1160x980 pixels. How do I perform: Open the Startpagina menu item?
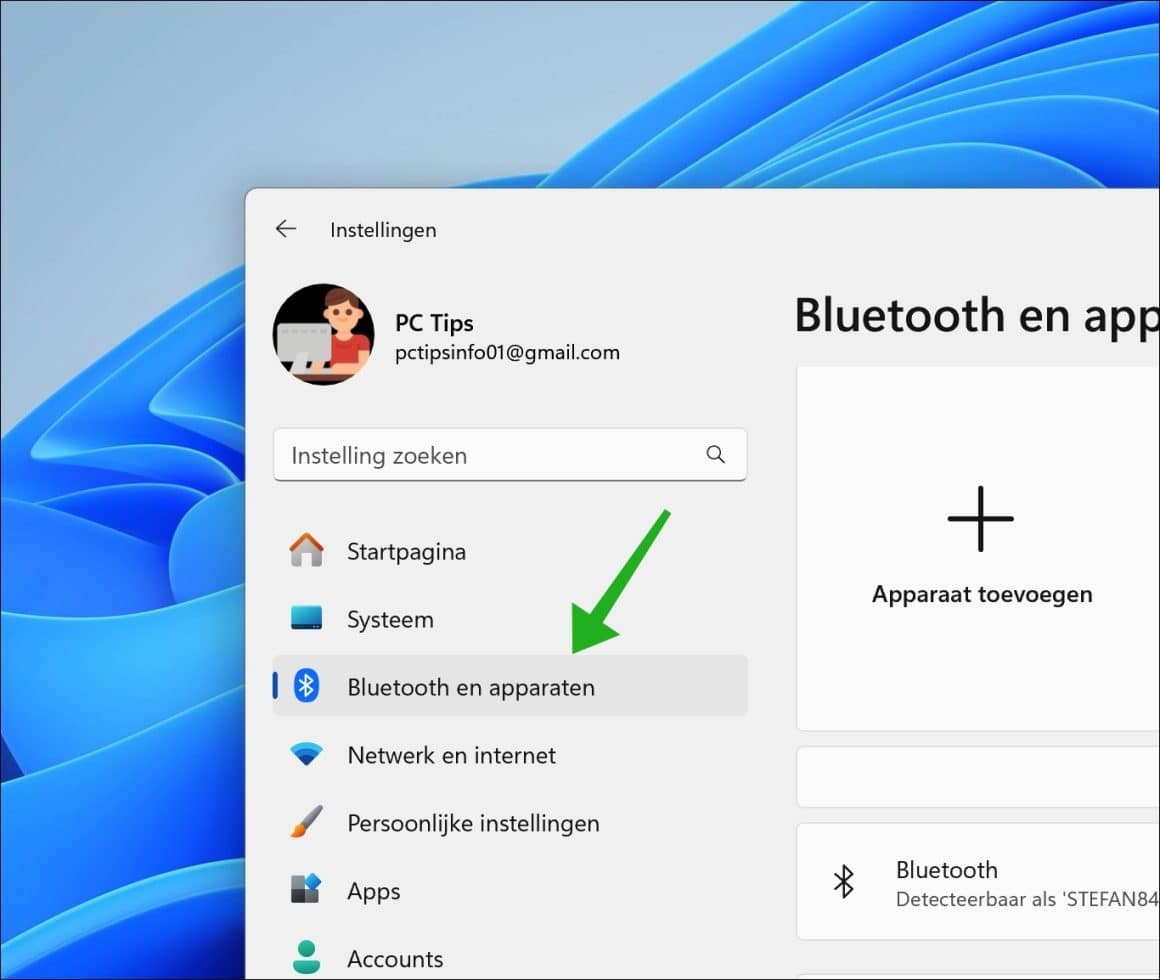(510, 551)
